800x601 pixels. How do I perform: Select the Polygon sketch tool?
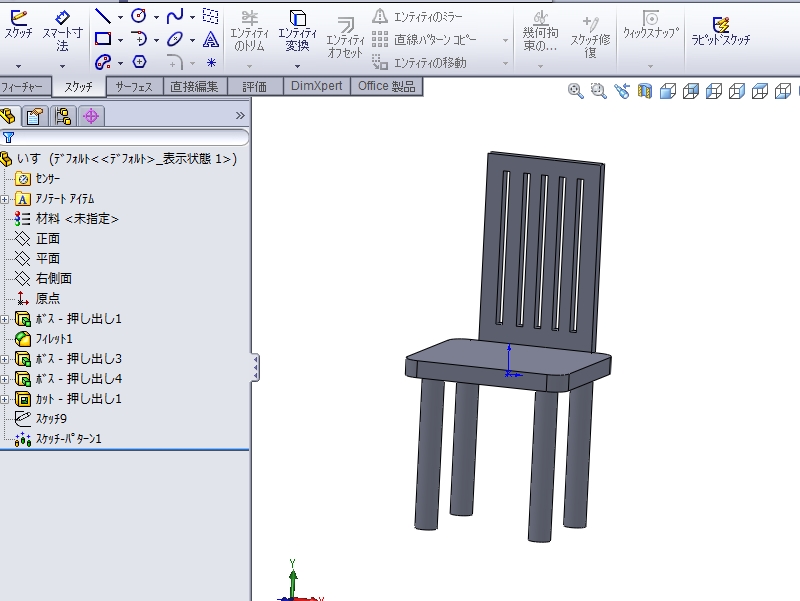tap(139, 62)
